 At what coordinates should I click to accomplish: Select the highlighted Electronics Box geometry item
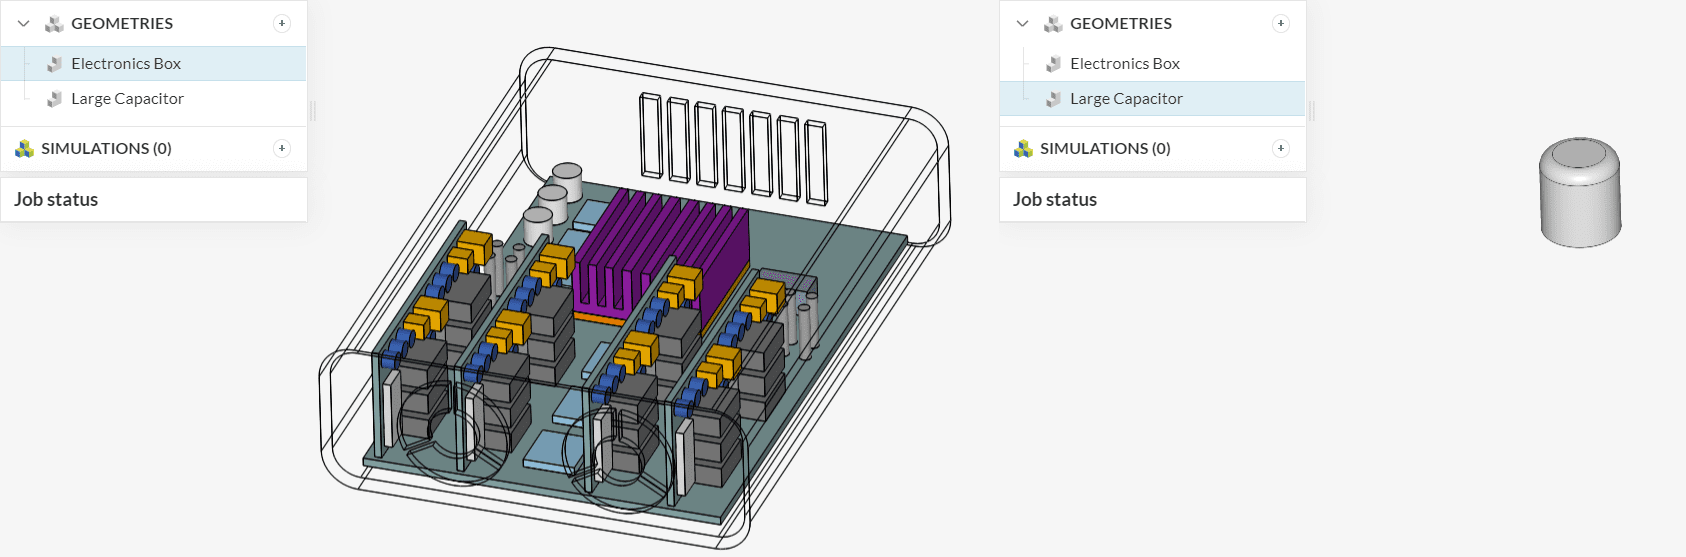[126, 64]
